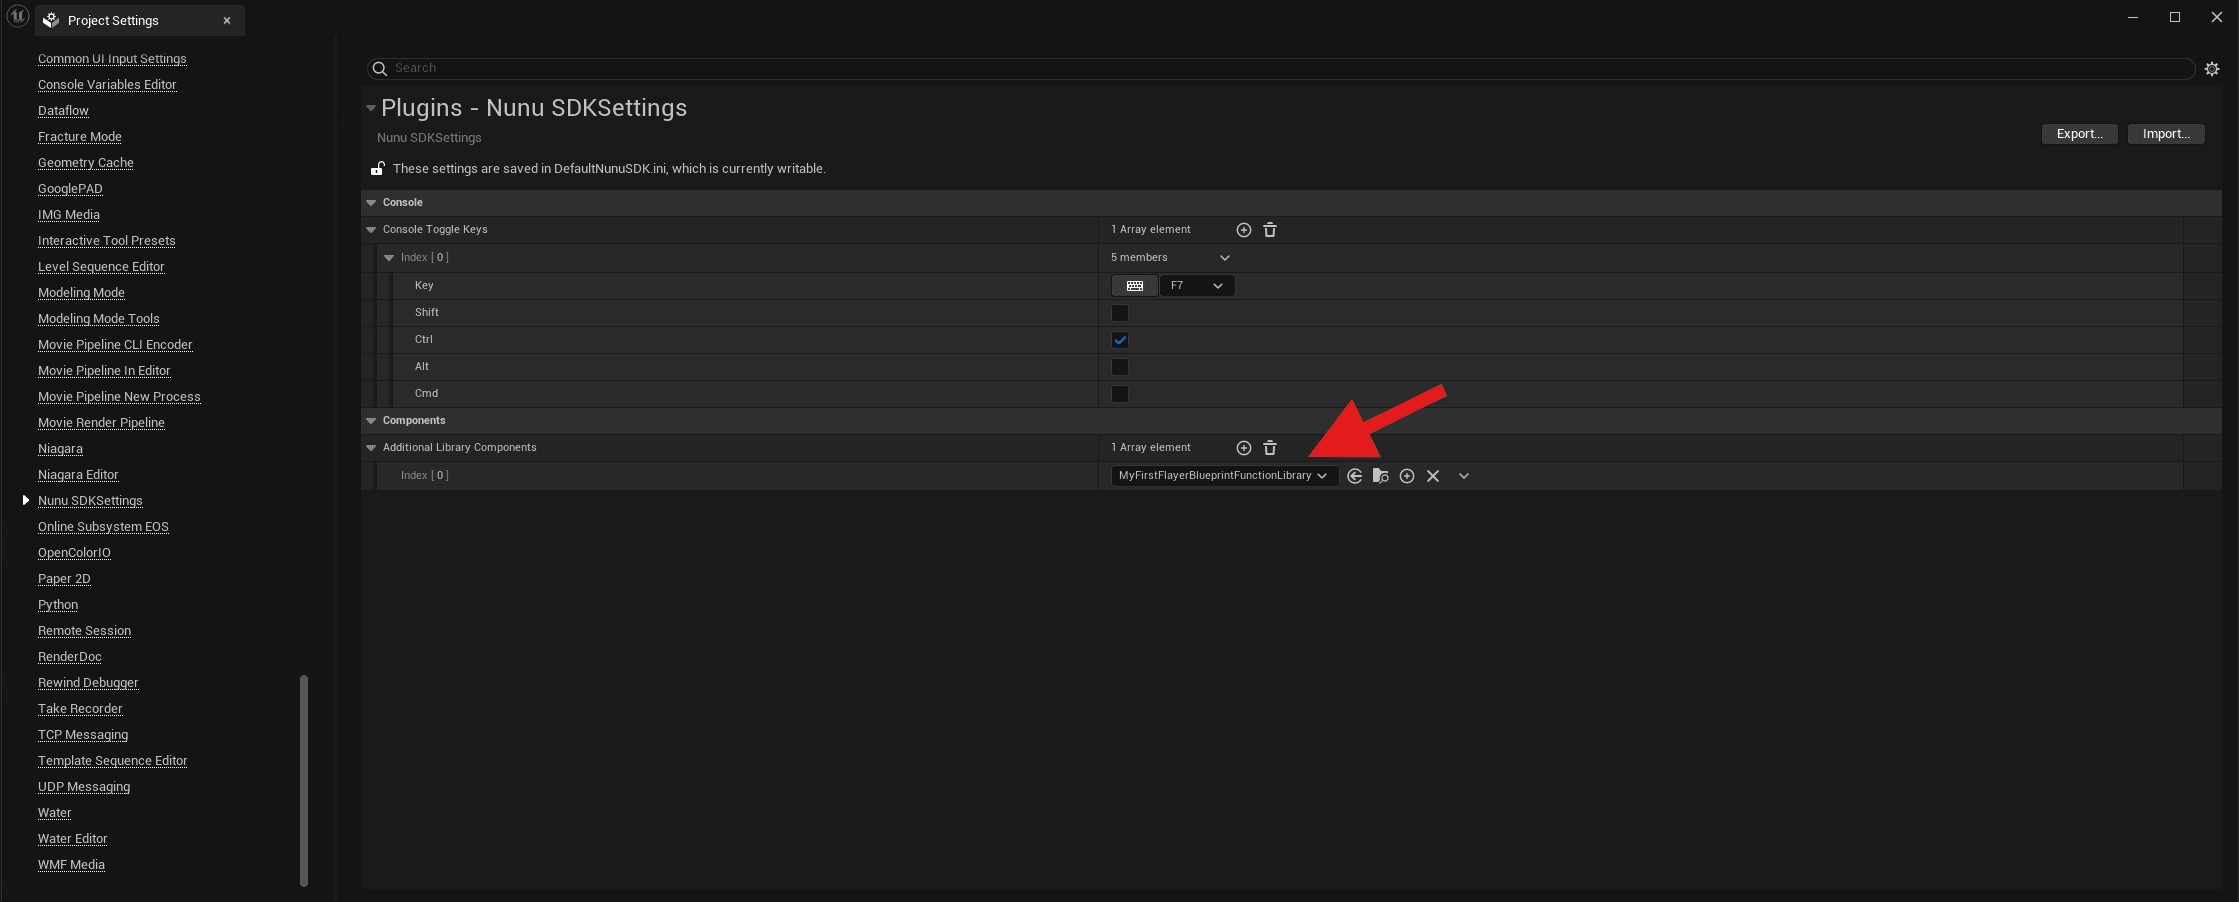Create new blueprint class for library component

click(x=1407, y=476)
